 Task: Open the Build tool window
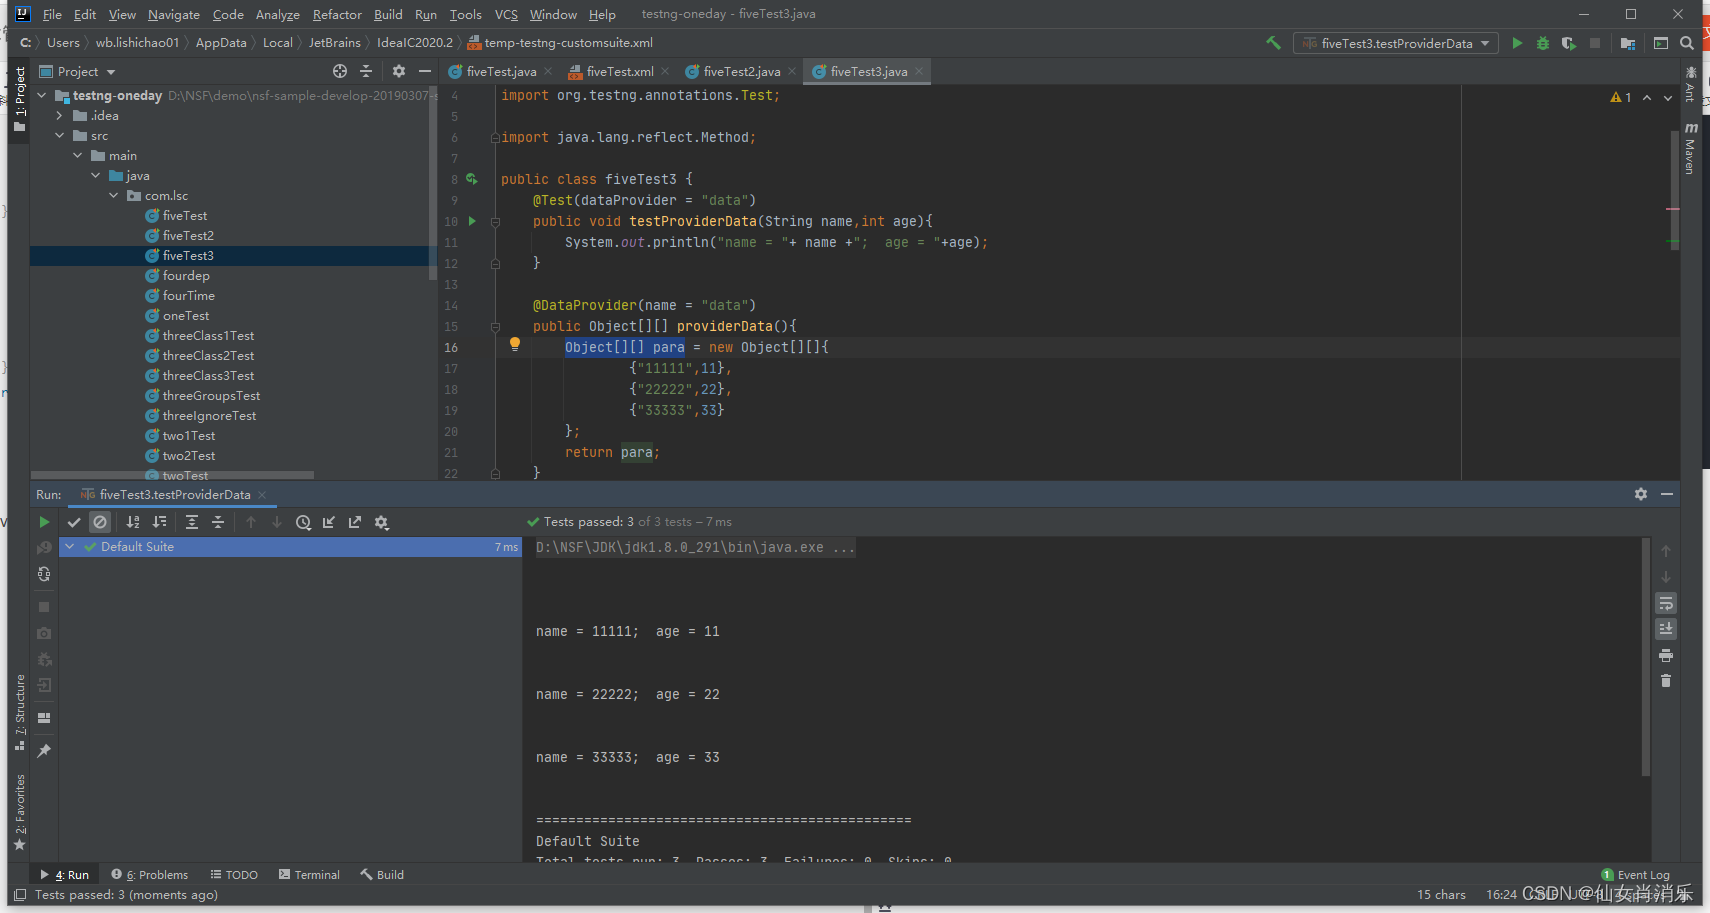coord(382,875)
